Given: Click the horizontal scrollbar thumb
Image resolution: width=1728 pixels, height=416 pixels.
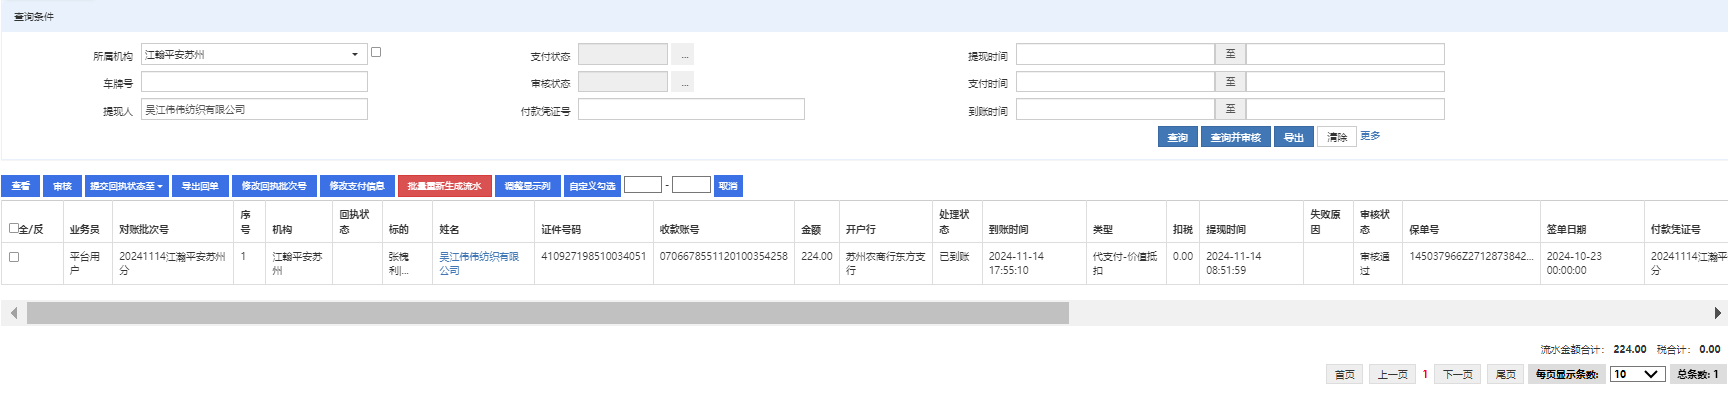Looking at the screenshot, I should tap(548, 313).
